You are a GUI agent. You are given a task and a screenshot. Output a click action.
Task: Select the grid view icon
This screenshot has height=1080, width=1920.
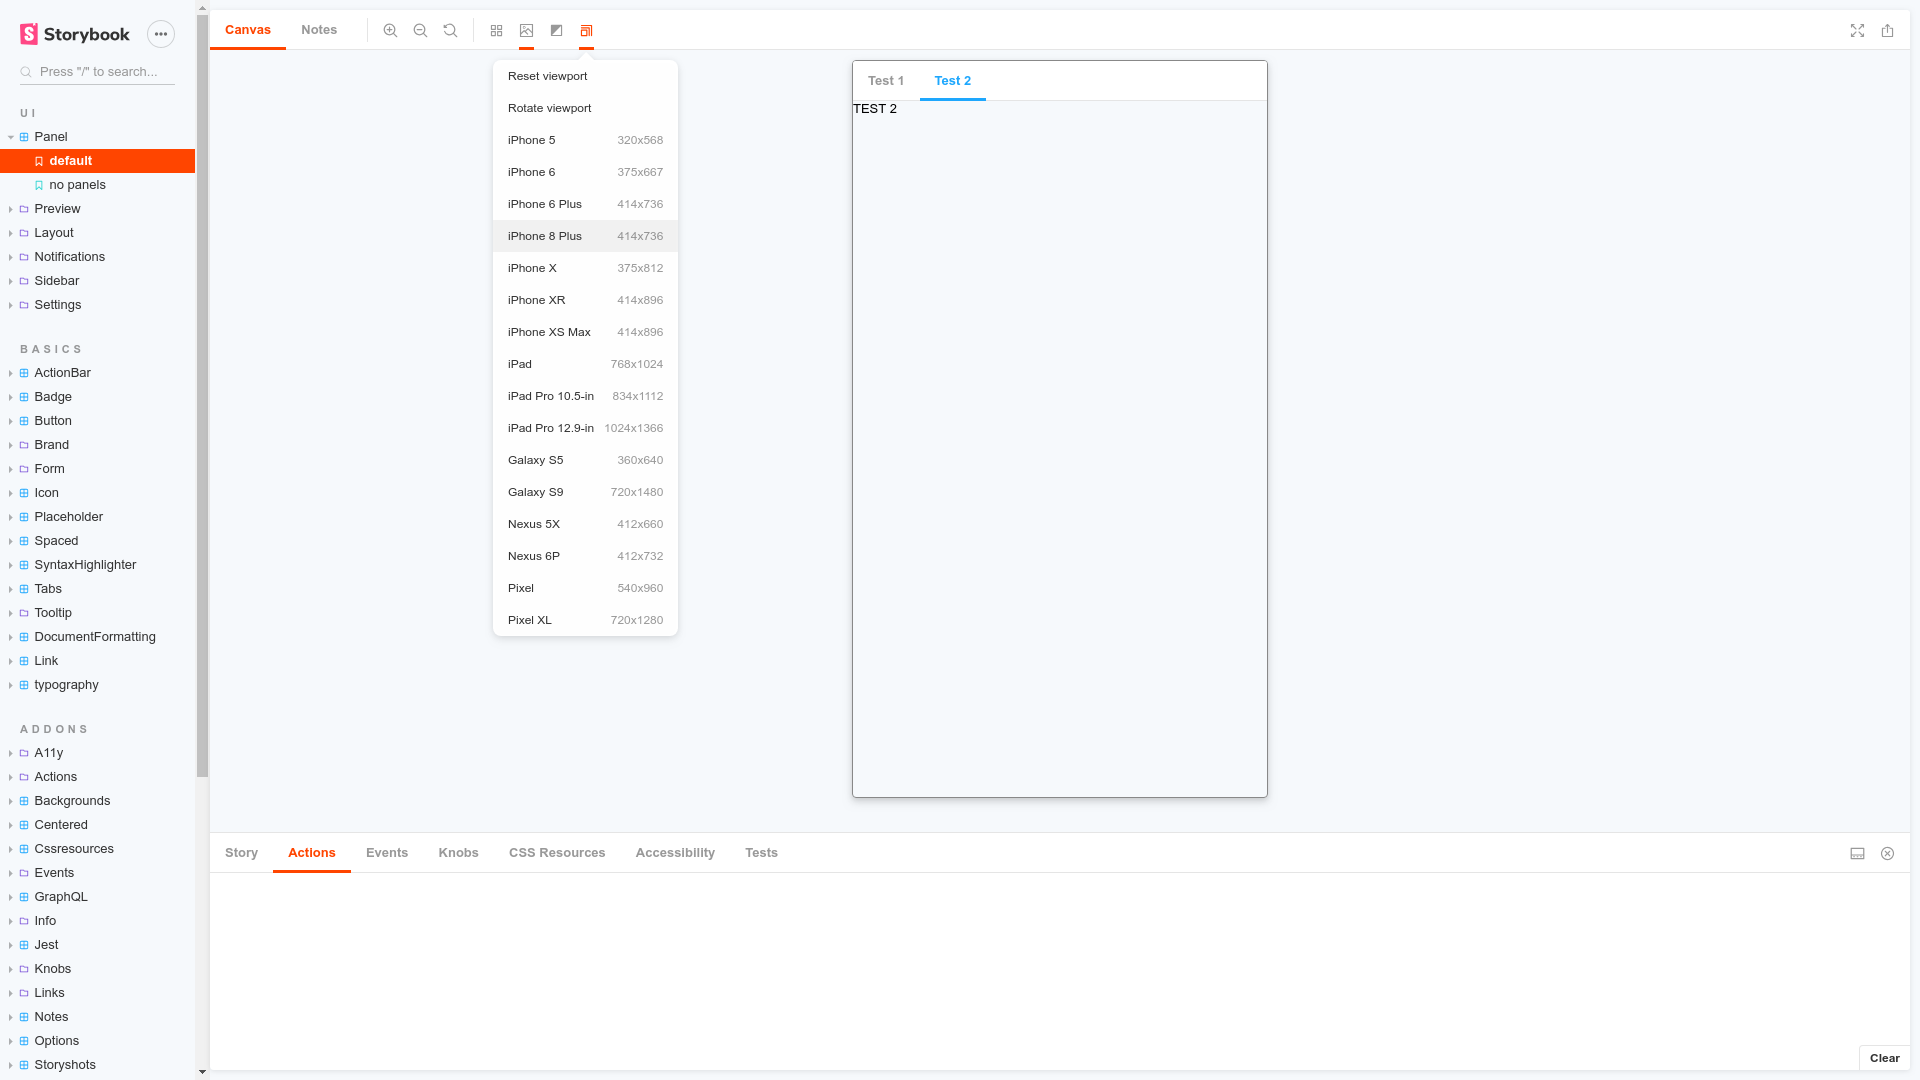click(496, 30)
